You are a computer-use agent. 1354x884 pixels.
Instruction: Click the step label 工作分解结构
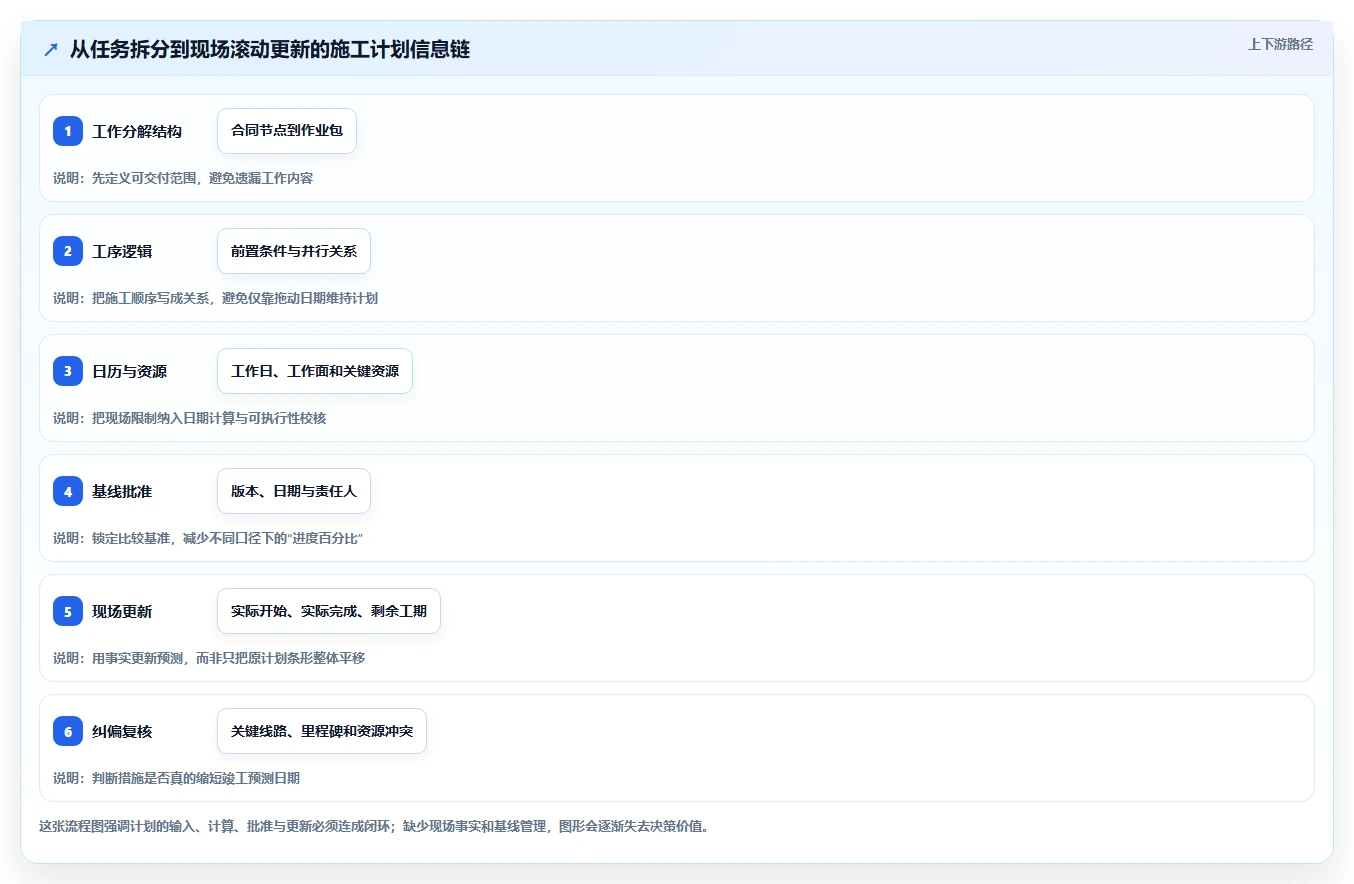pos(137,131)
